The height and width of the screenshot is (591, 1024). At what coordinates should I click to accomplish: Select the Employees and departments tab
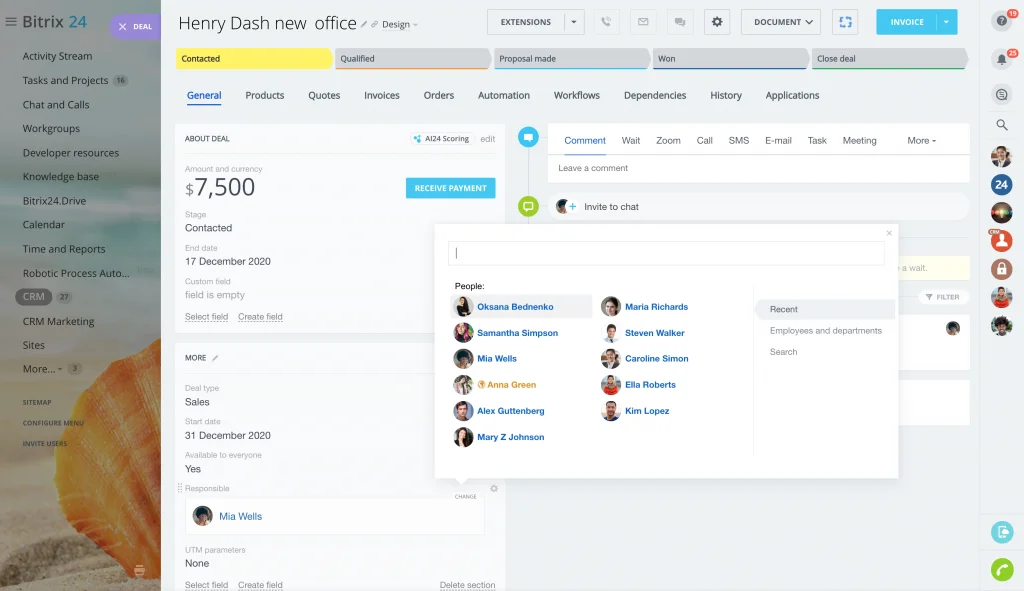tap(825, 331)
